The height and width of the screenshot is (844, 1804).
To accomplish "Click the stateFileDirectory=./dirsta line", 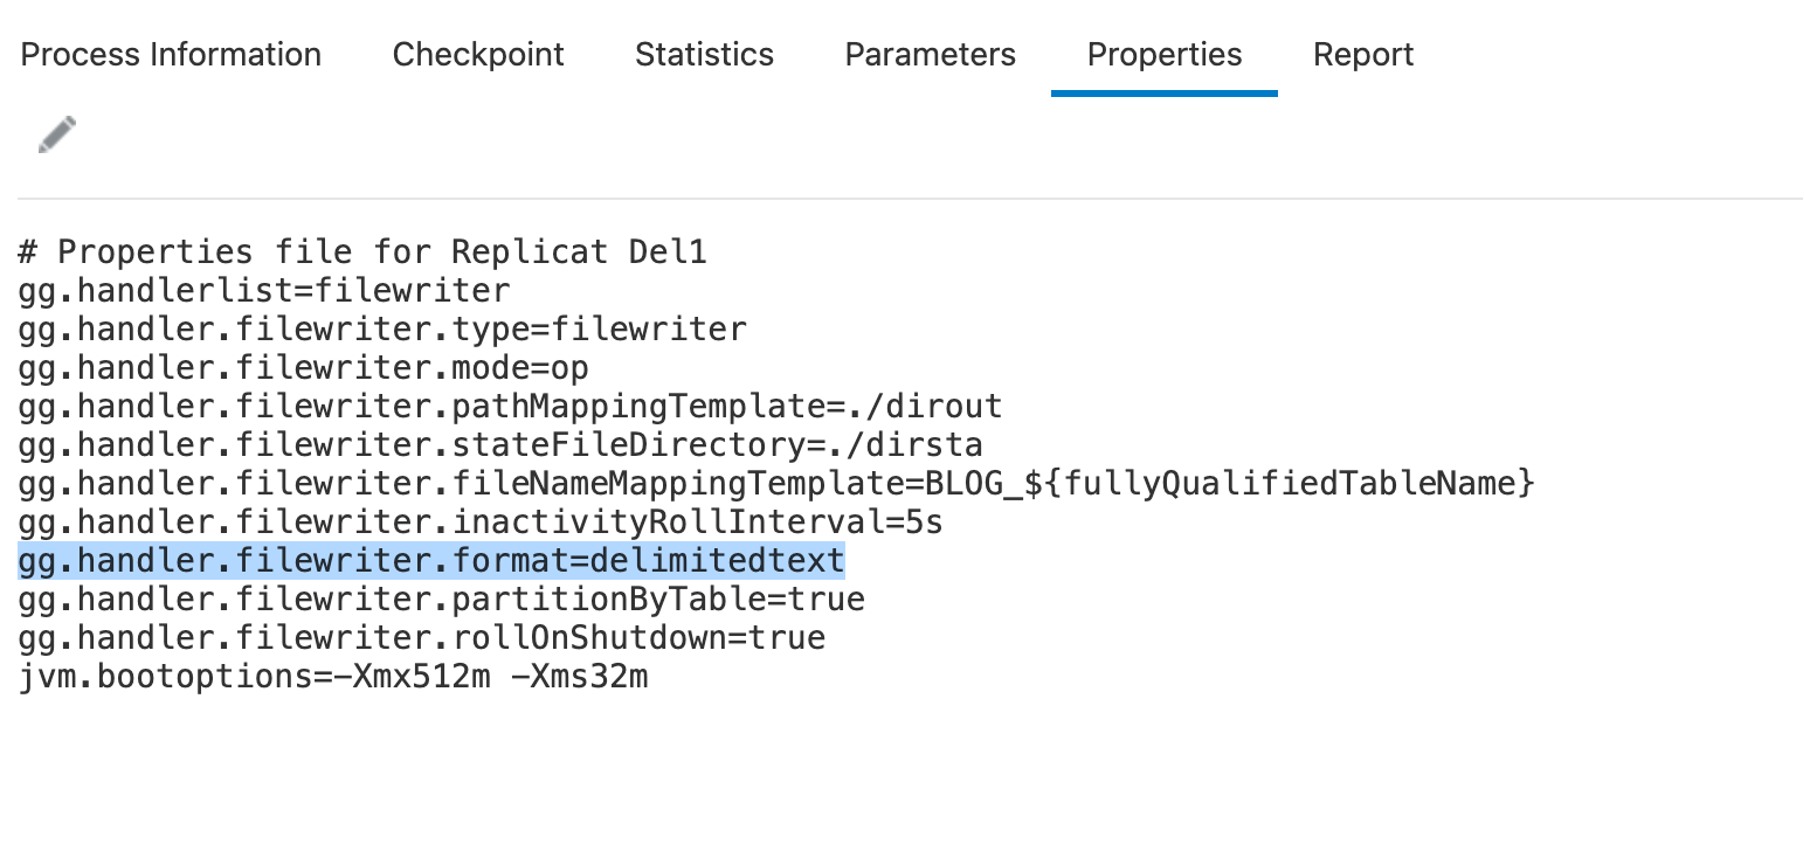I will point(500,445).
